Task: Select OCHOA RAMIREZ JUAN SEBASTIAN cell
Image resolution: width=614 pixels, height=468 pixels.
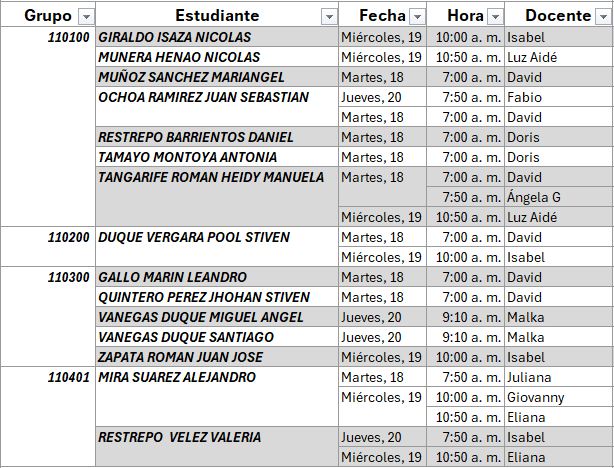Action: pos(204,97)
